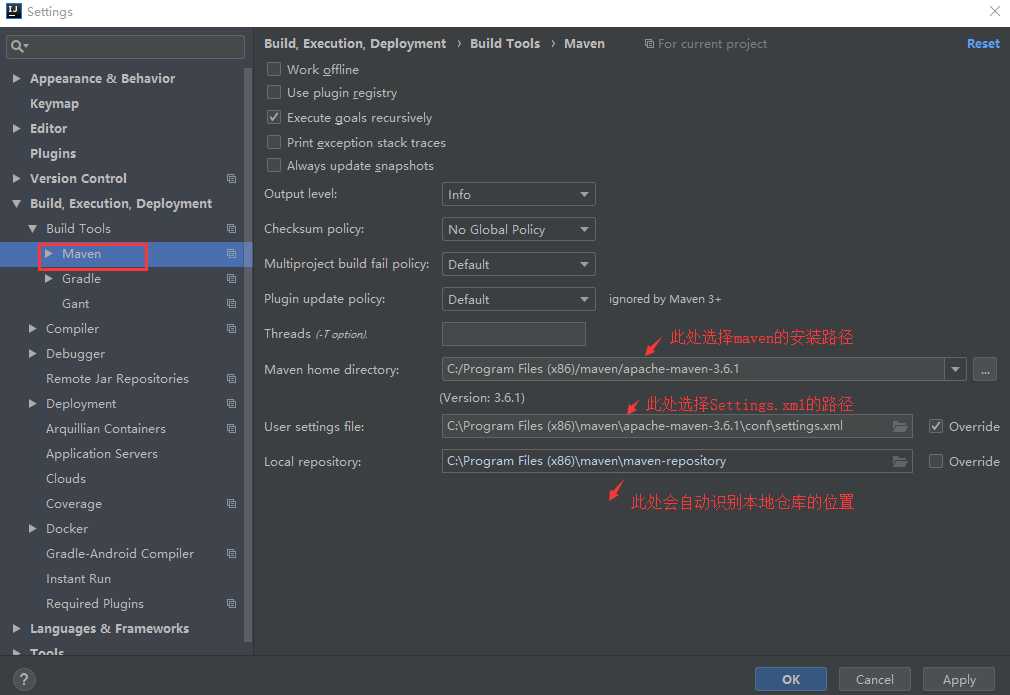Click the Apply button

click(958, 680)
